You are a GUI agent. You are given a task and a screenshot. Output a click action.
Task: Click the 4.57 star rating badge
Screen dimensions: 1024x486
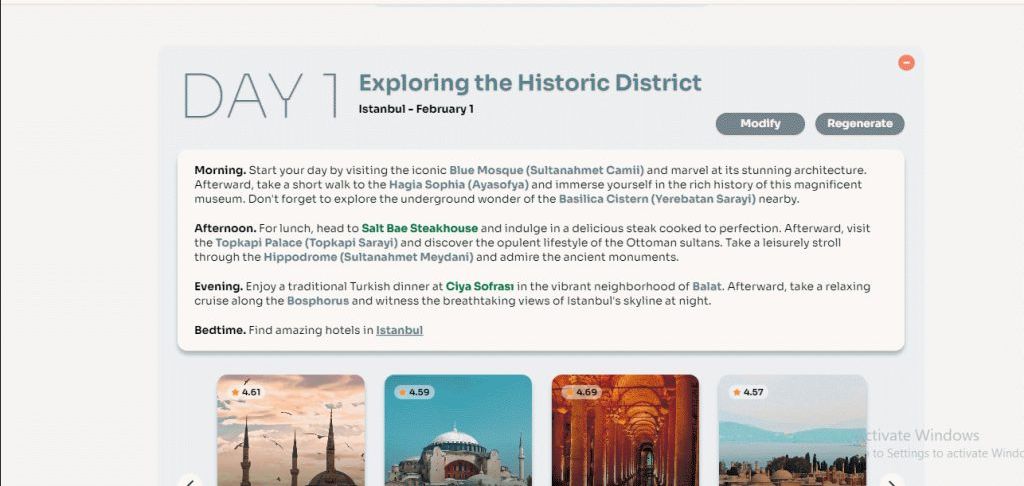(748, 393)
